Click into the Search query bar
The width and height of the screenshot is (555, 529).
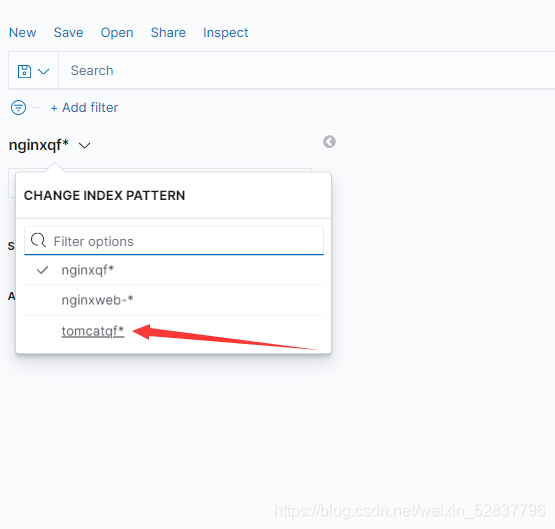tap(307, 70)
